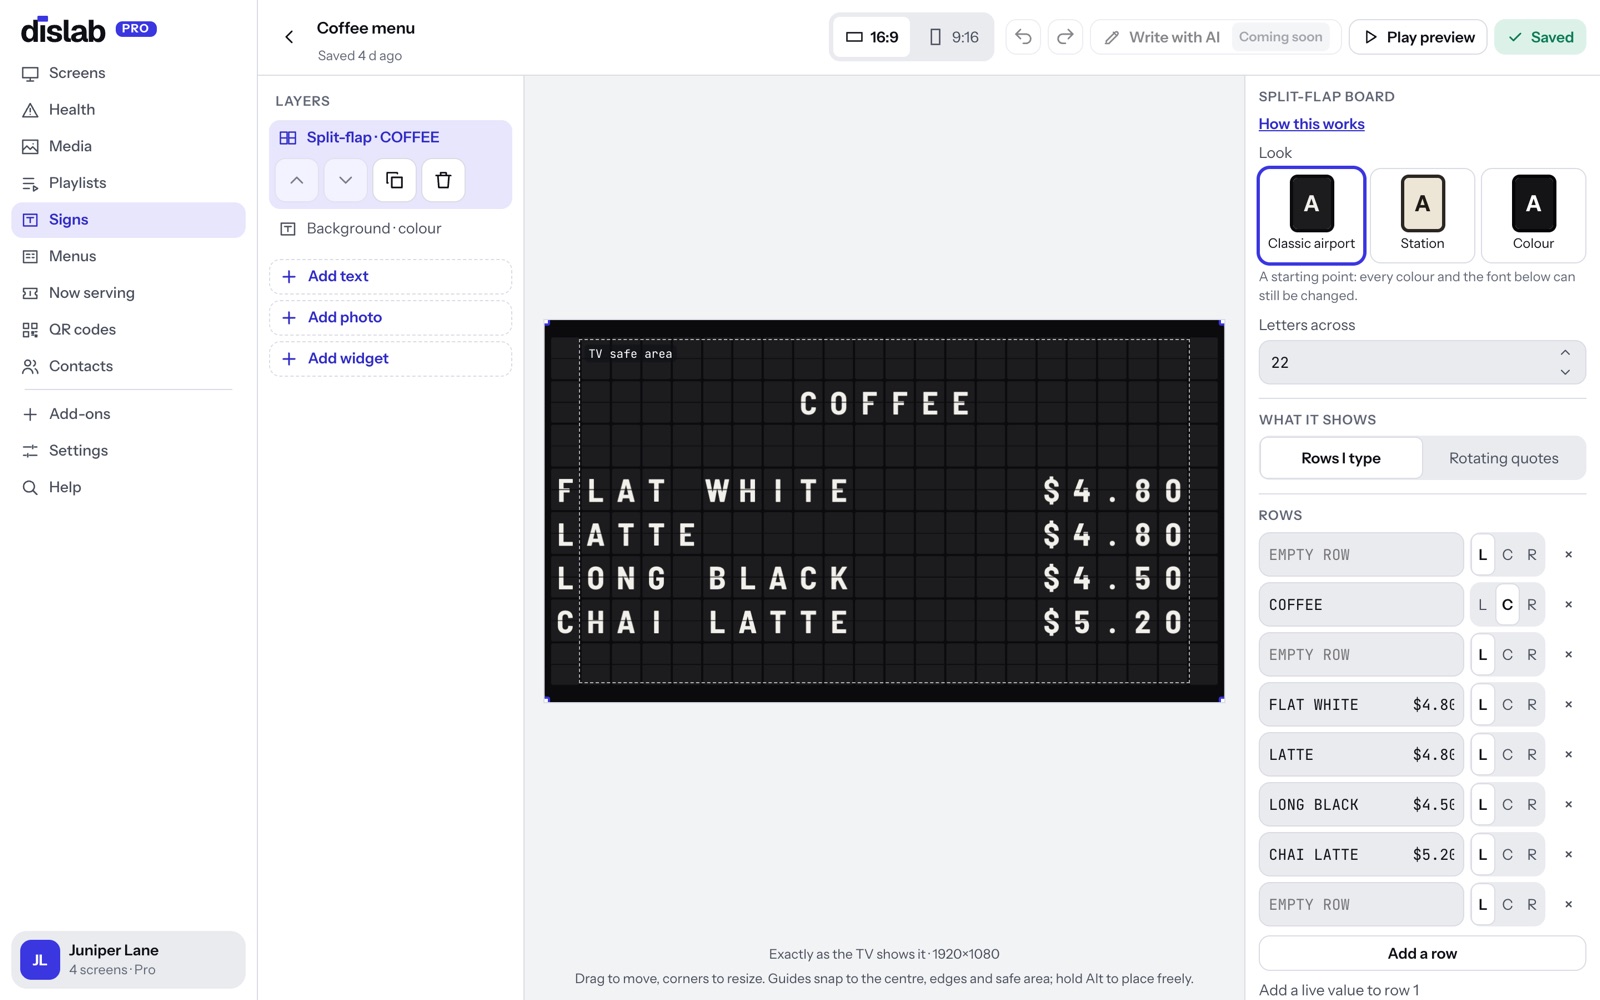Edit the LONG BLACK row text field

point(1361,805)
